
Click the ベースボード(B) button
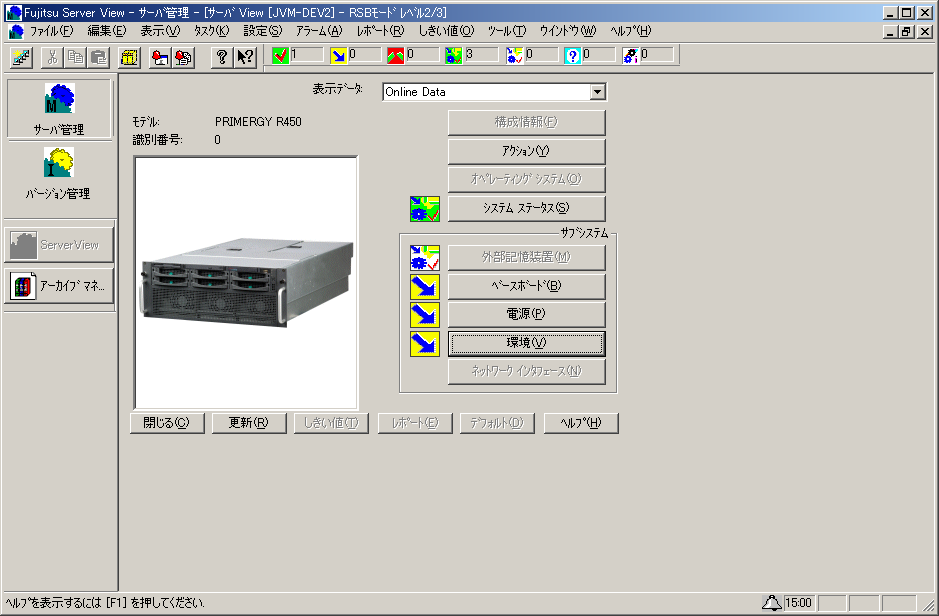[526, 286]
